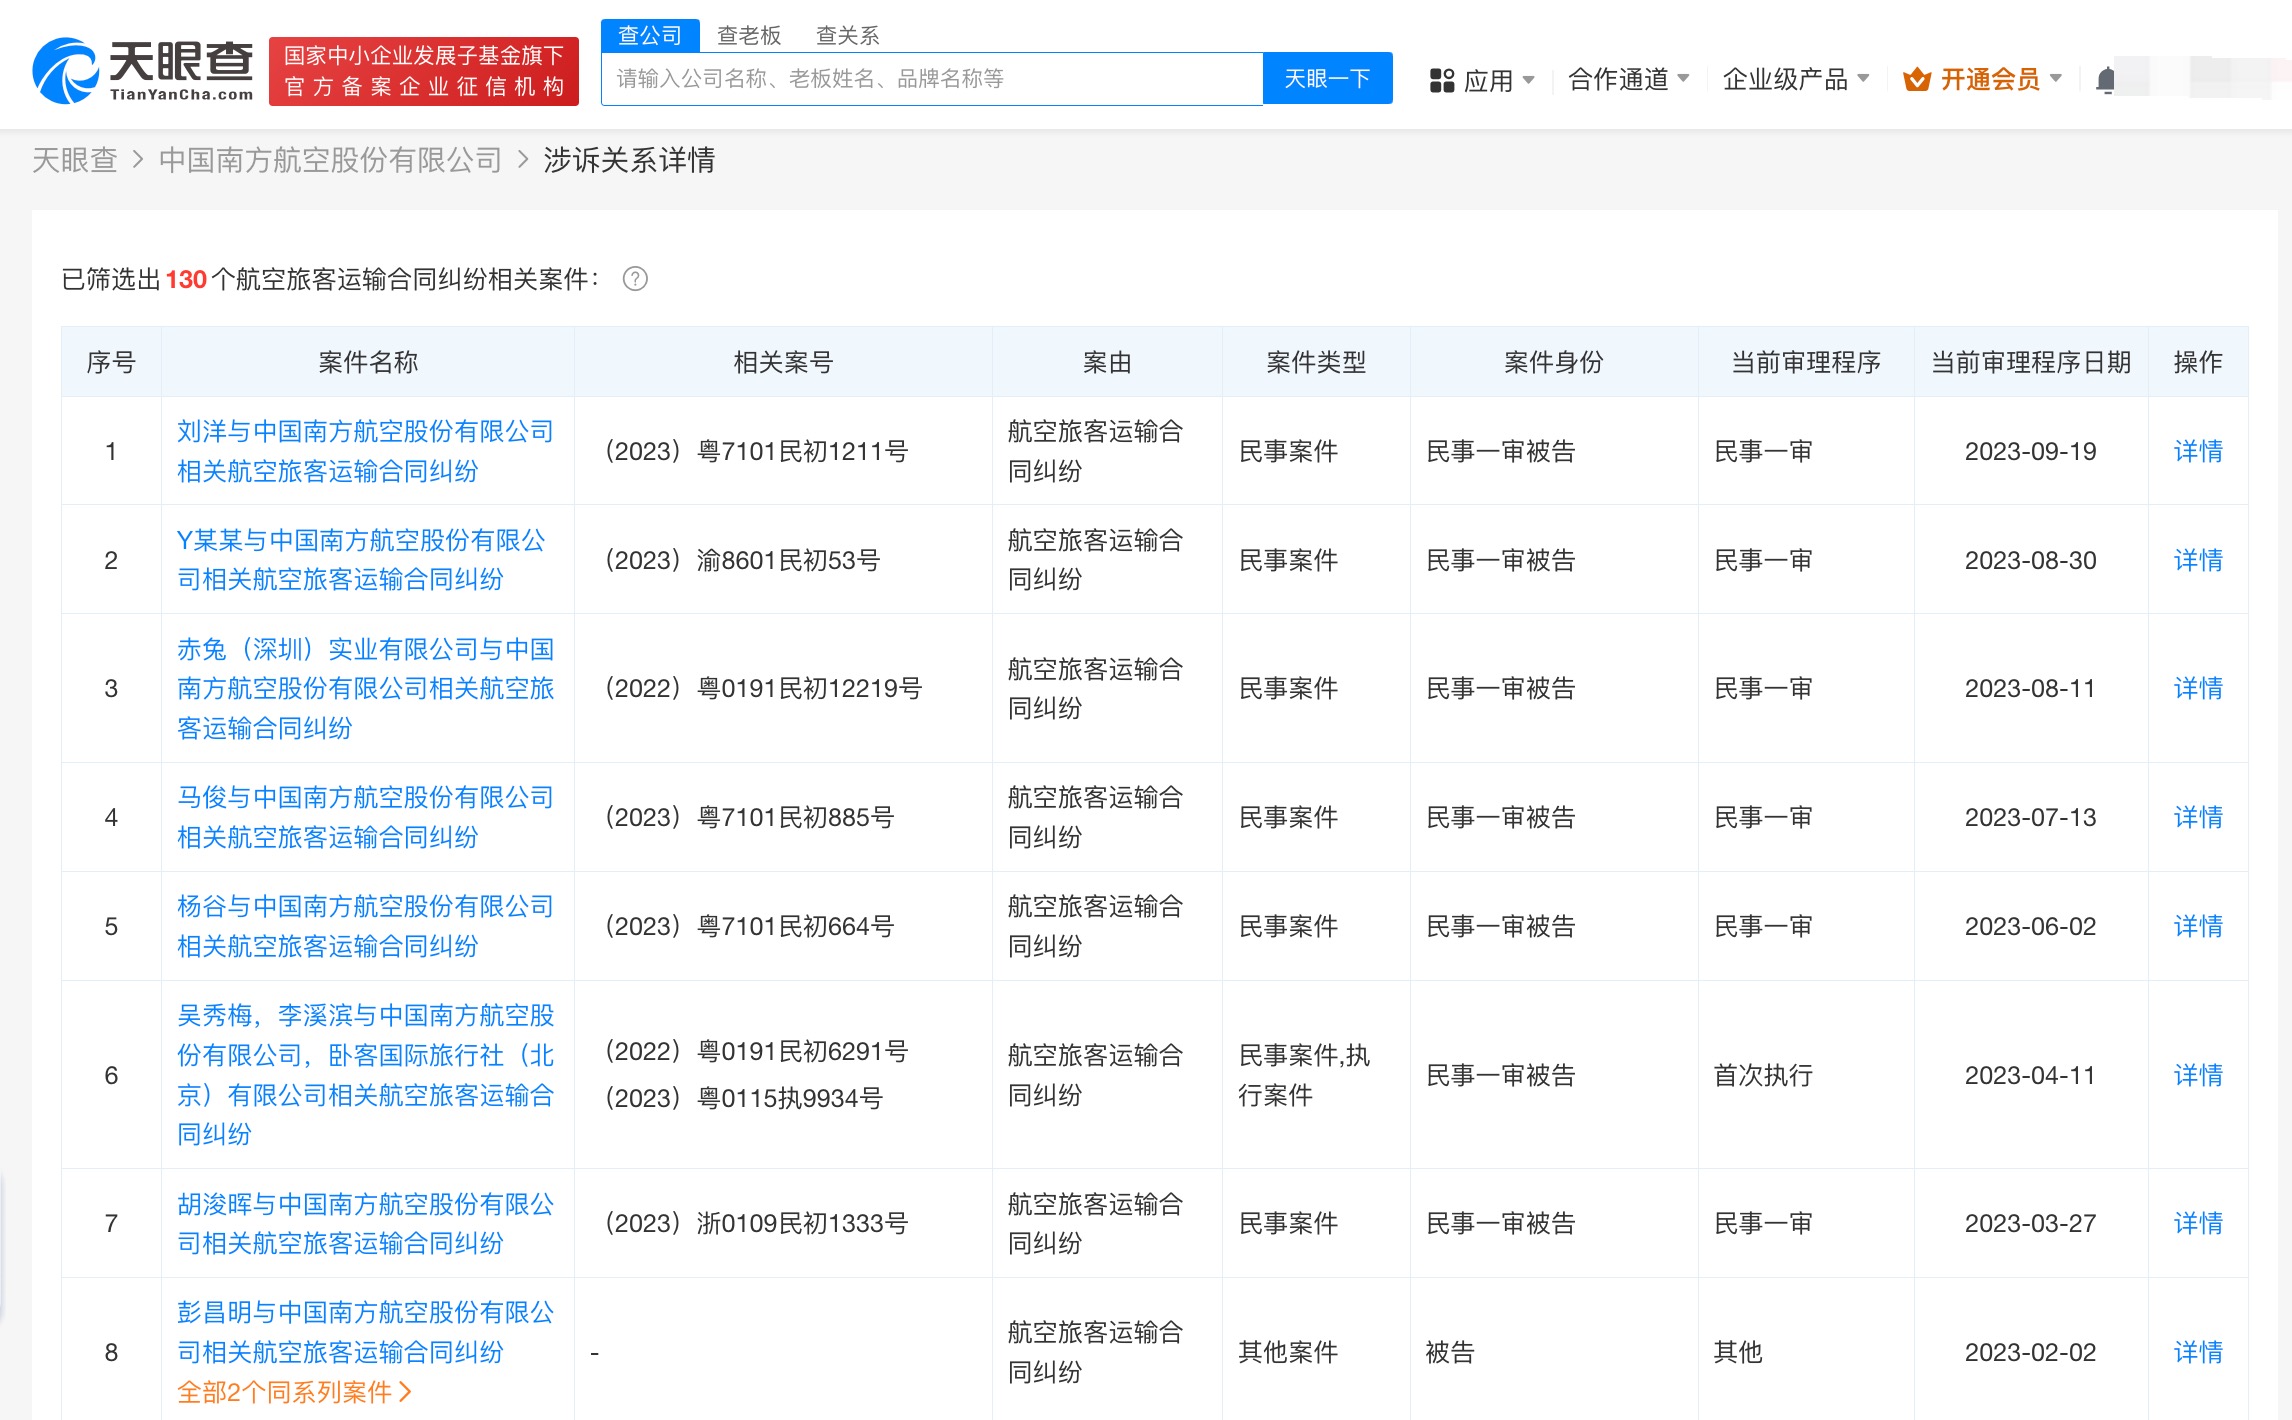The width and height of the screenshot is (2292, 1420).
Task: Select the 查公司 tab
Action: [x=650, y=35]
